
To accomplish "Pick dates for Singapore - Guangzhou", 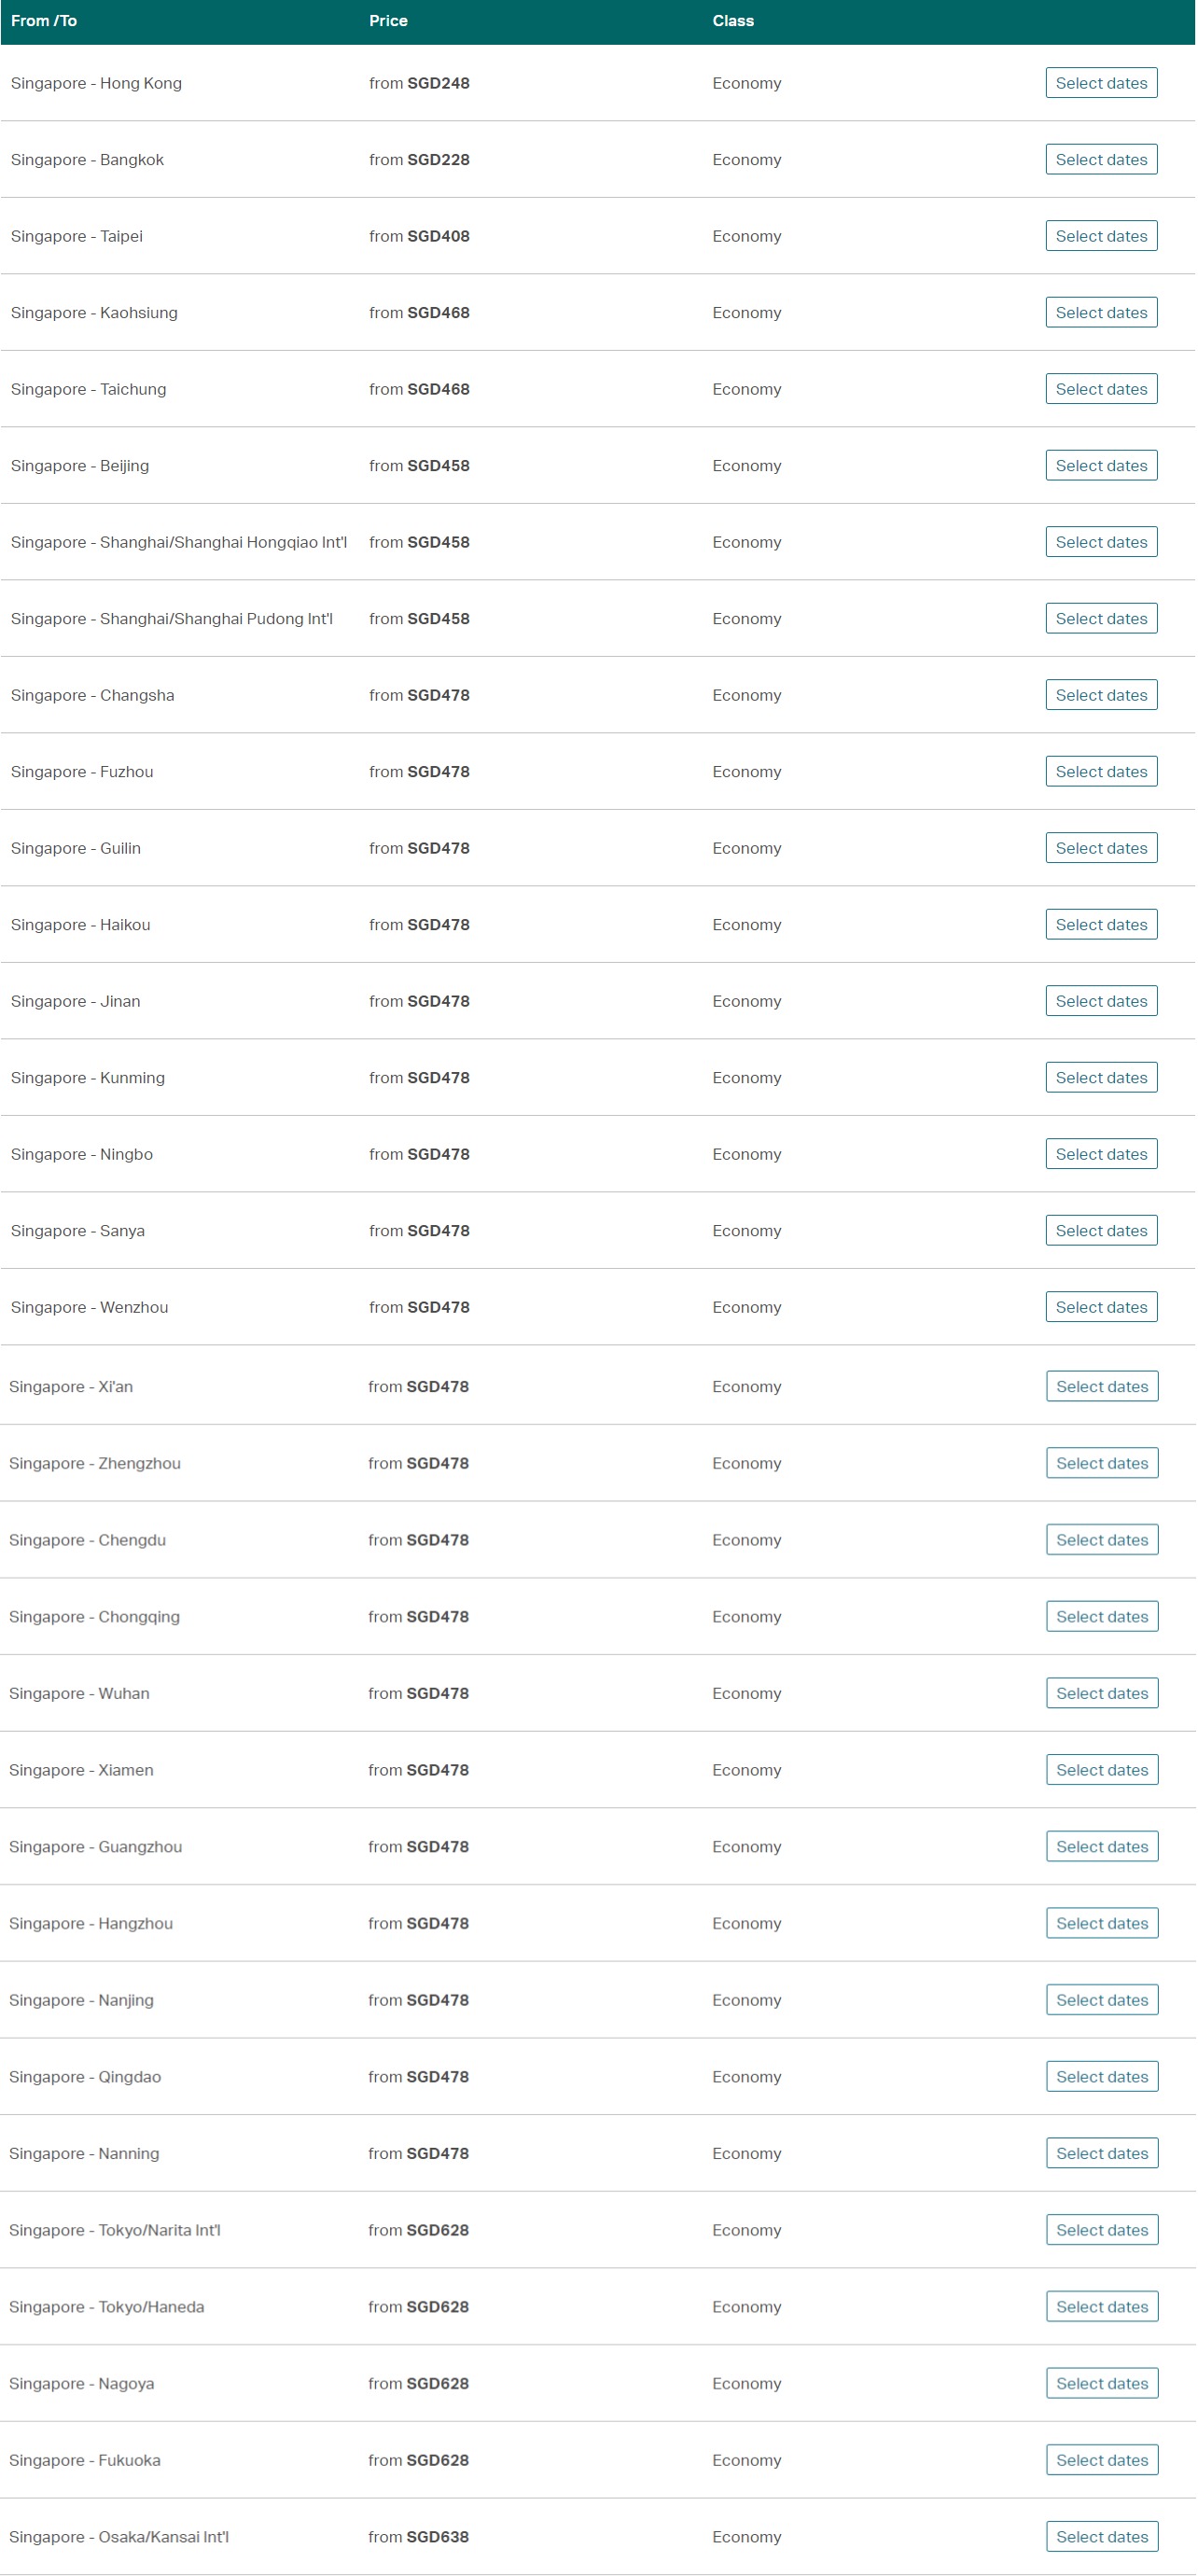I will [1102, 1846].
